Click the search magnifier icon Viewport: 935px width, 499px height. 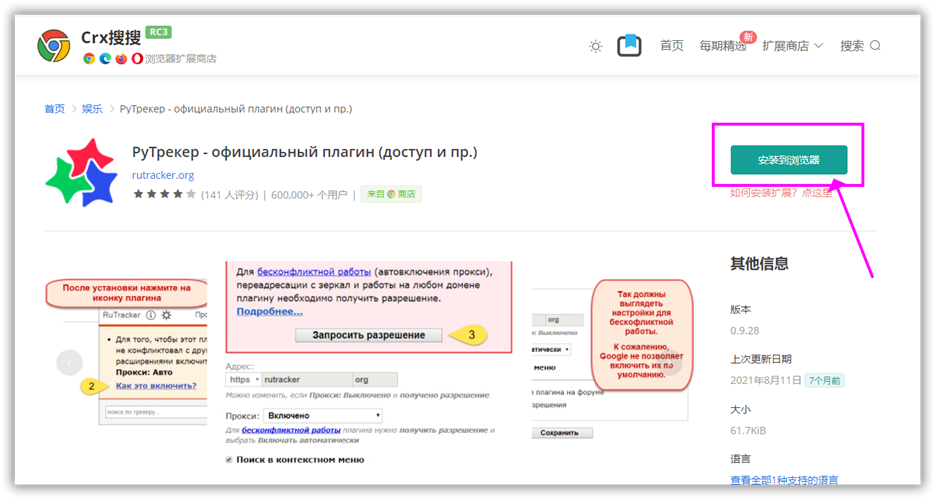click(x=876, y=46)
